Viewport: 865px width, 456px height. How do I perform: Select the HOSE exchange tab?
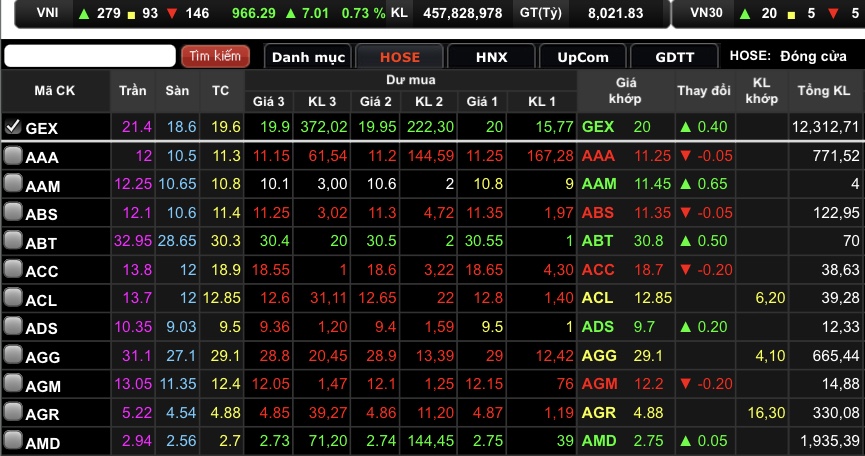coord(399,57)
